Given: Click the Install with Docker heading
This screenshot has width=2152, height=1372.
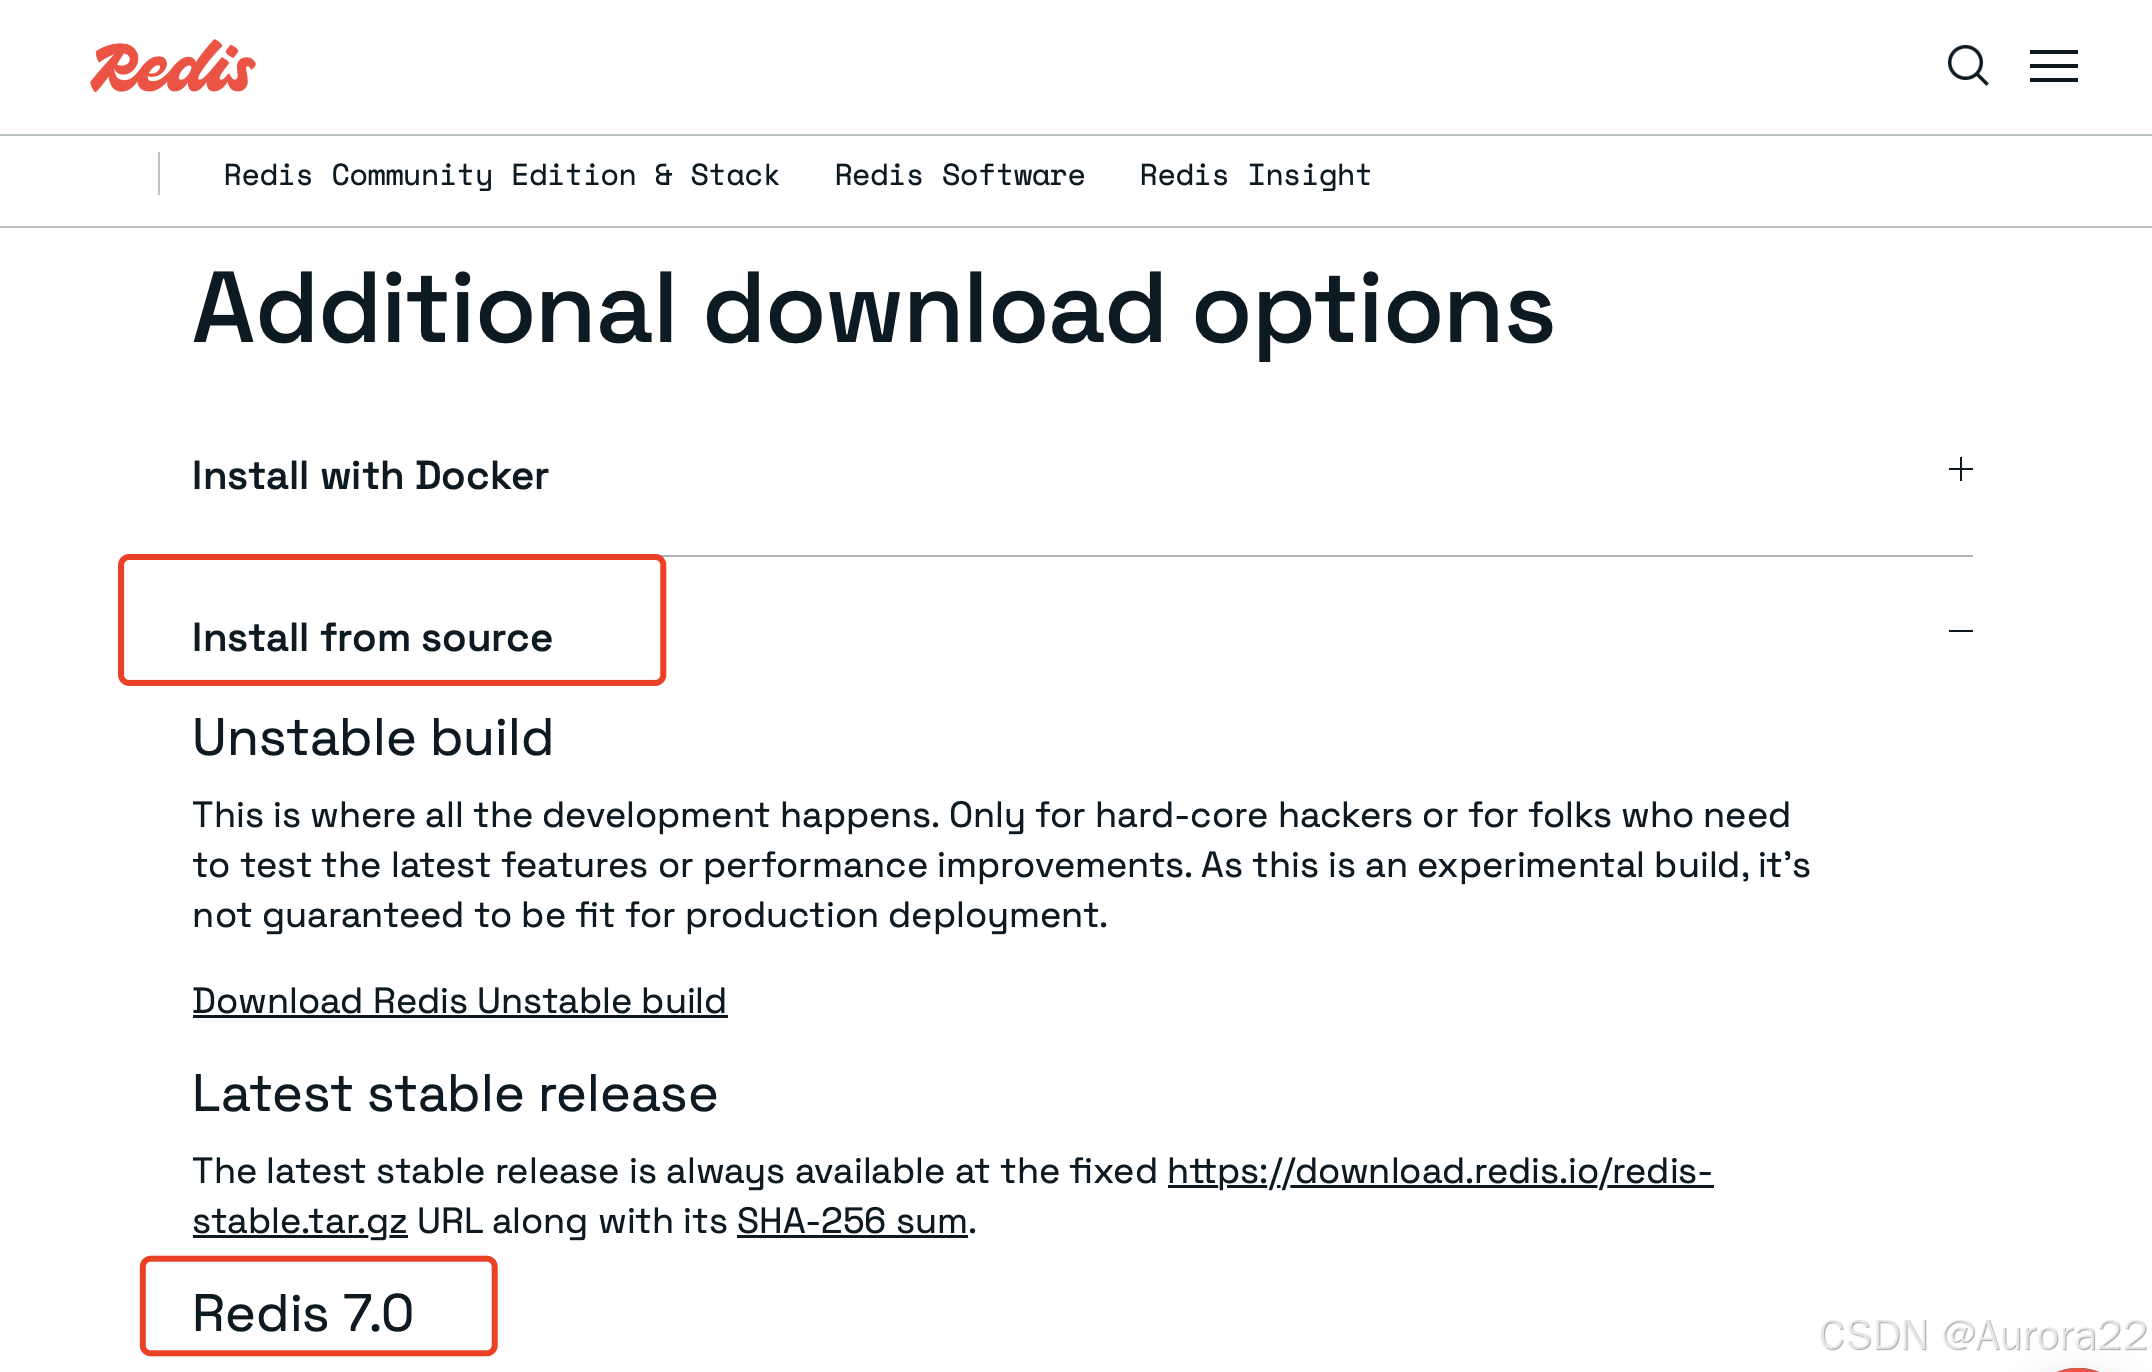Looking at the screenshot, I should [x=370, y=476].
